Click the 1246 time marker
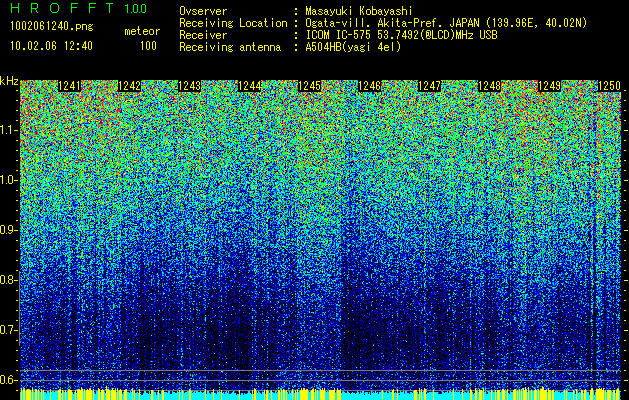The height and width of the screenshot is (400, 629). pos(369,86)
